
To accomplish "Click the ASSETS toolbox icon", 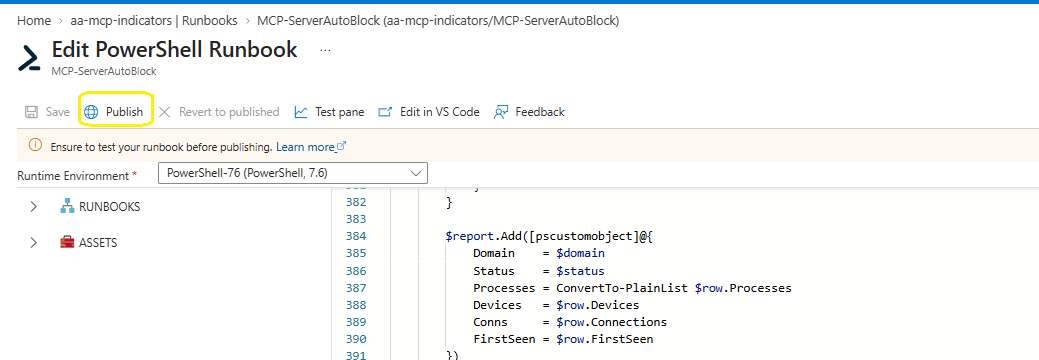I will click(x=68, y=243).
